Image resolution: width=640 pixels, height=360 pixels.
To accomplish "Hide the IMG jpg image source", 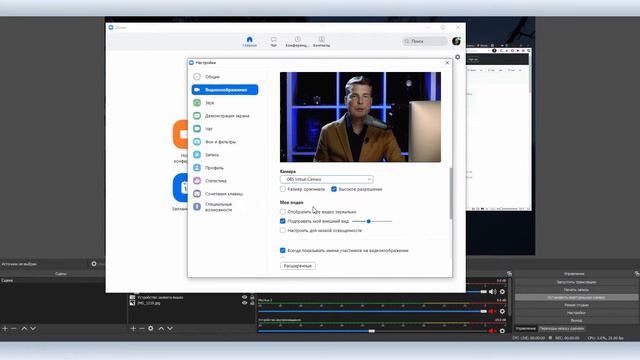I will point(244,303).
